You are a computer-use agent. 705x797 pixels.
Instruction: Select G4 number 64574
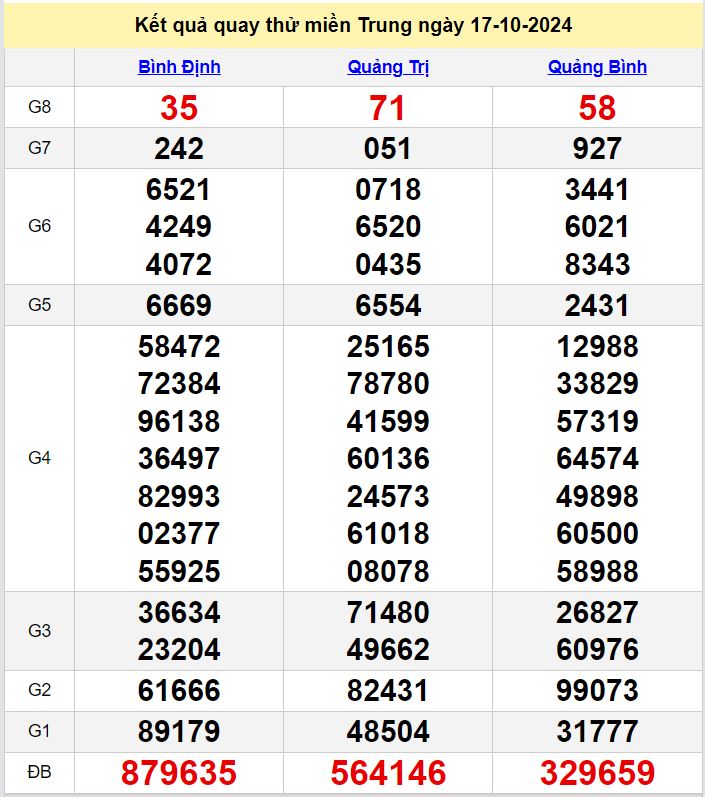click(597, 458)
